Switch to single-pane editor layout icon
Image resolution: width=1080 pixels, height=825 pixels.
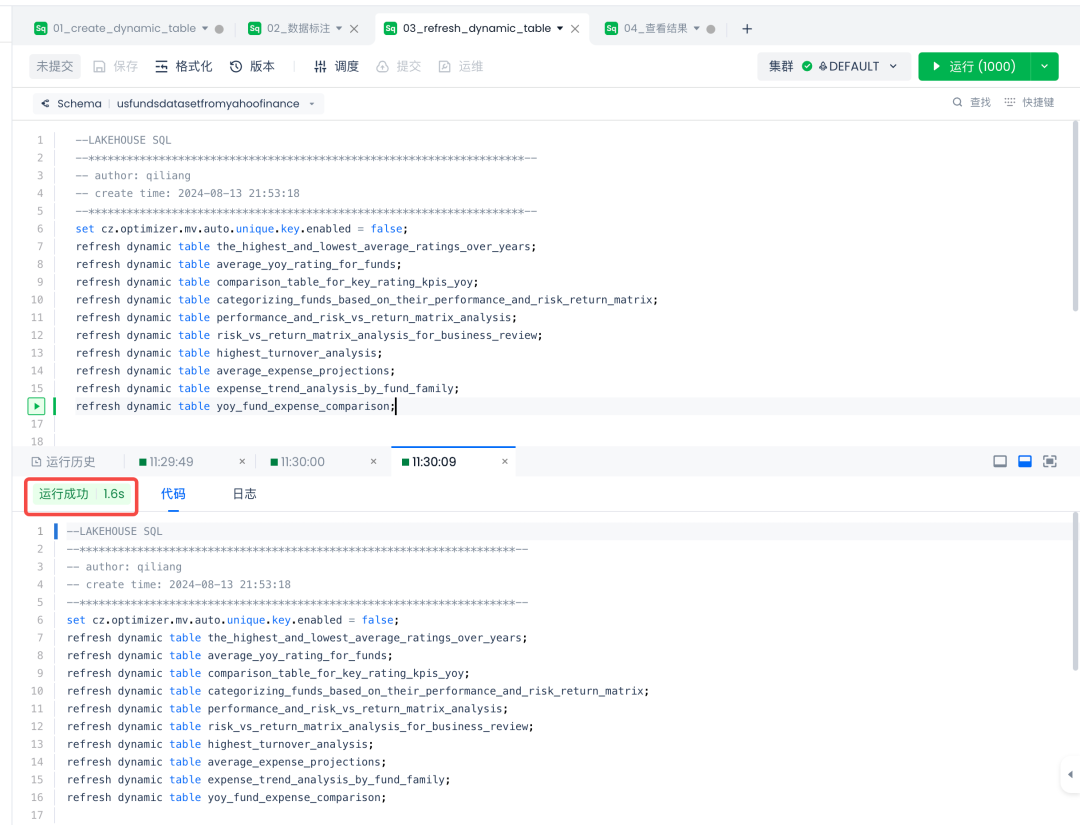point(1000,461)
